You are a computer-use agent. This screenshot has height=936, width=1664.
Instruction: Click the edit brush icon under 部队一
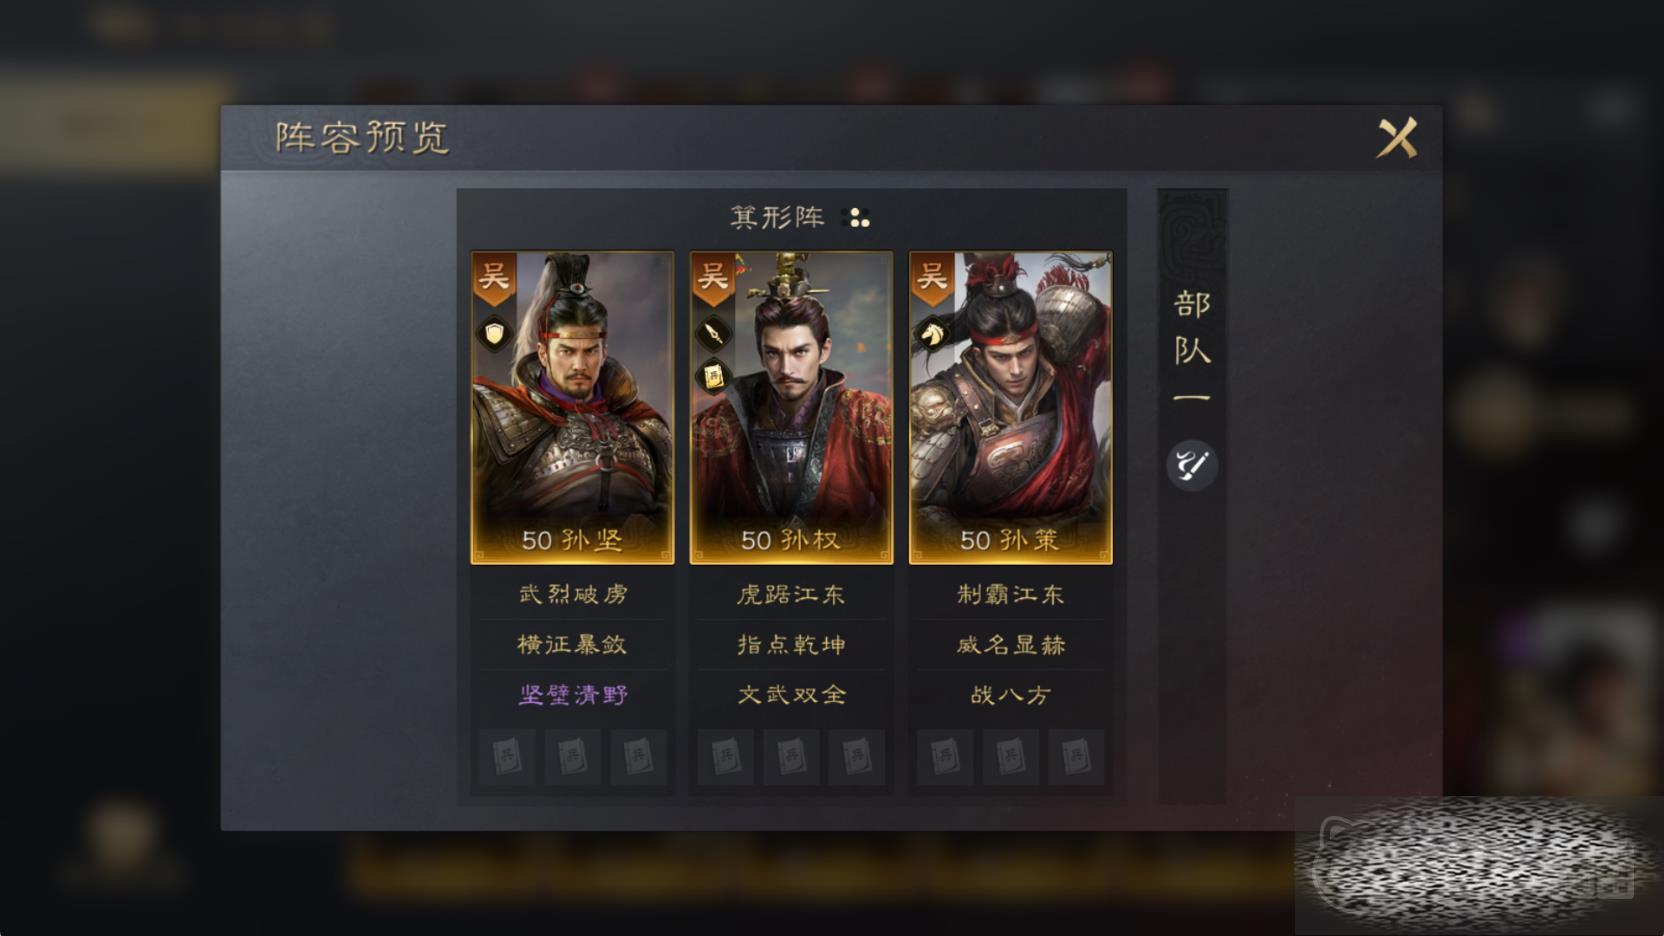click(1192, 465)
